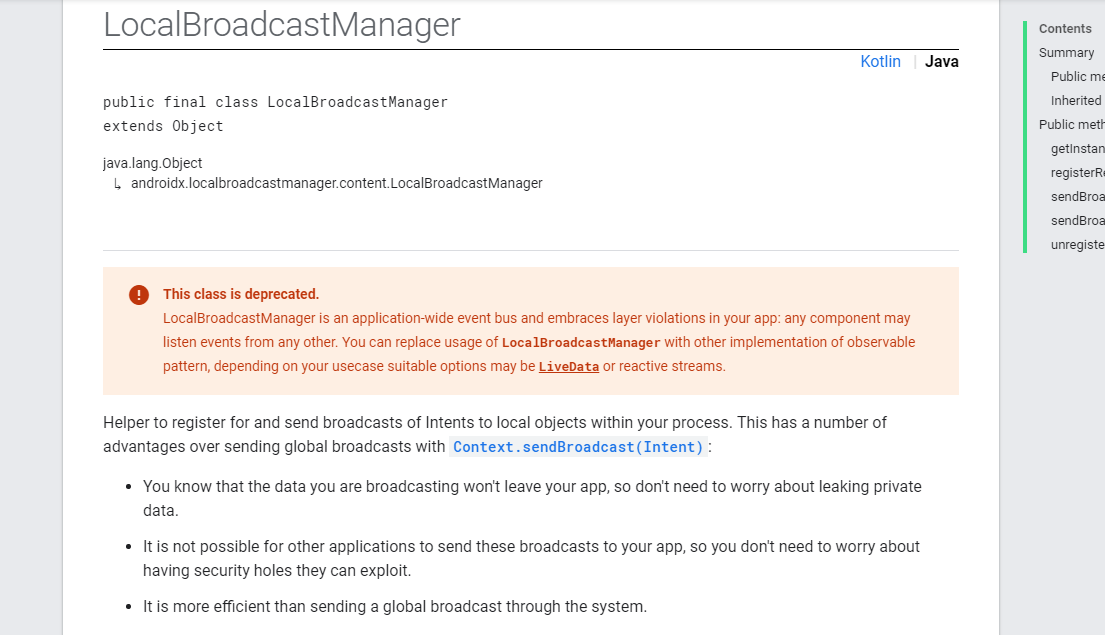
Task: Select the Kotlin language link
Action: click(880, 61)
